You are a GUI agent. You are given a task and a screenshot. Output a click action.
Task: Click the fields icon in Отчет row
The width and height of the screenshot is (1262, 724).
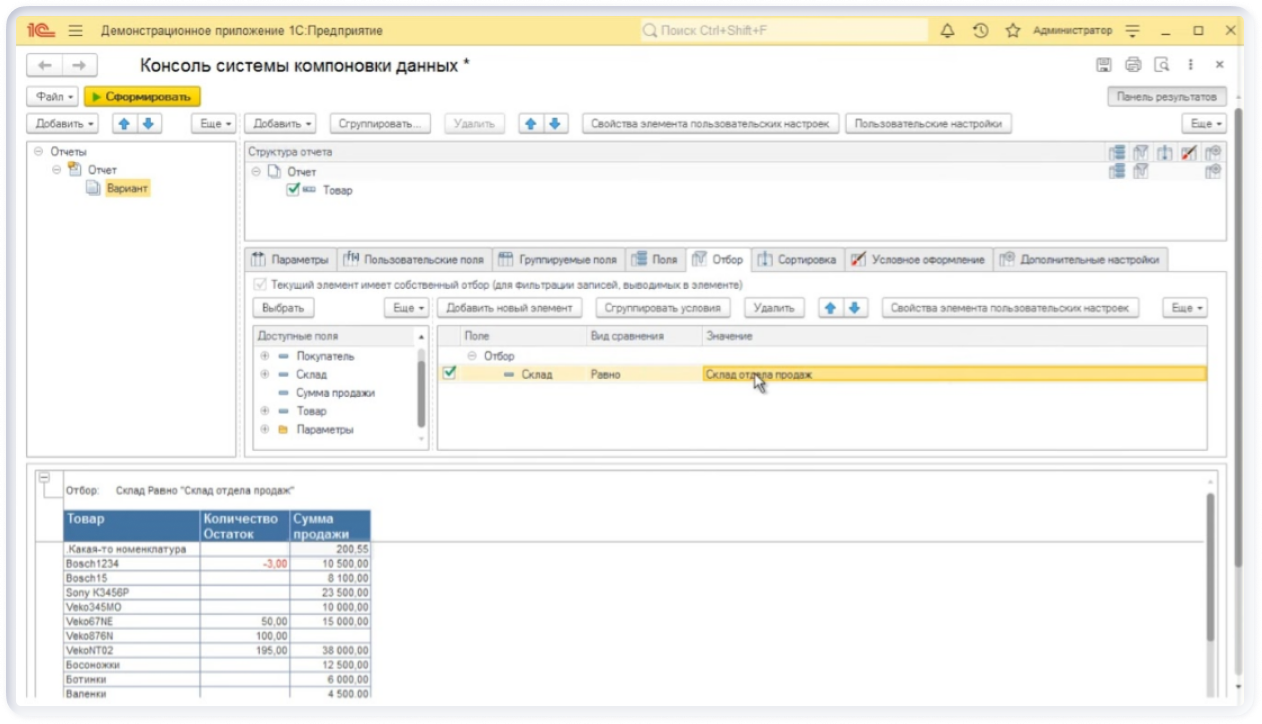click(x=1117, y=172)
